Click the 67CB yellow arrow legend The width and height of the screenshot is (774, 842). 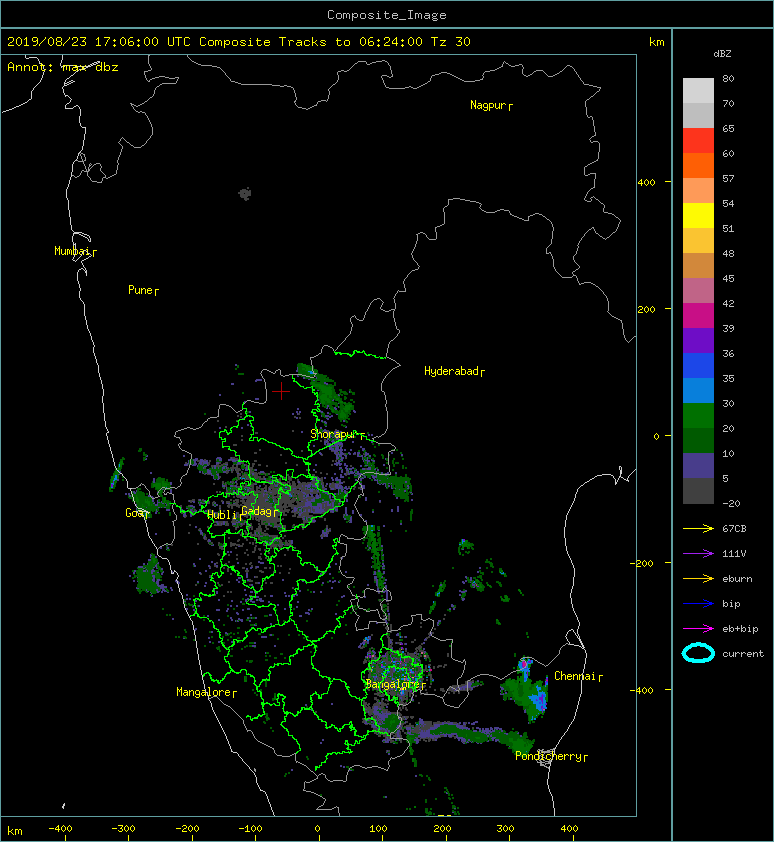[x=698, y=528]
